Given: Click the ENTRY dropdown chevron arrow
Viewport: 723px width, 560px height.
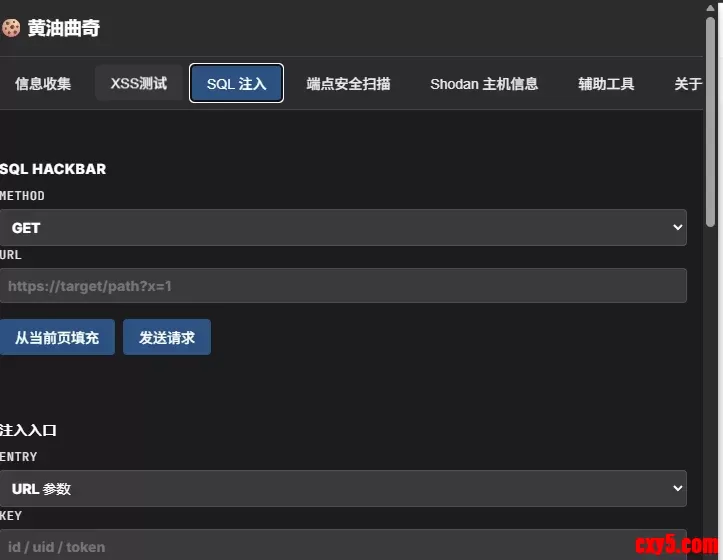Looking at the screenshot, I should point(677,488).
